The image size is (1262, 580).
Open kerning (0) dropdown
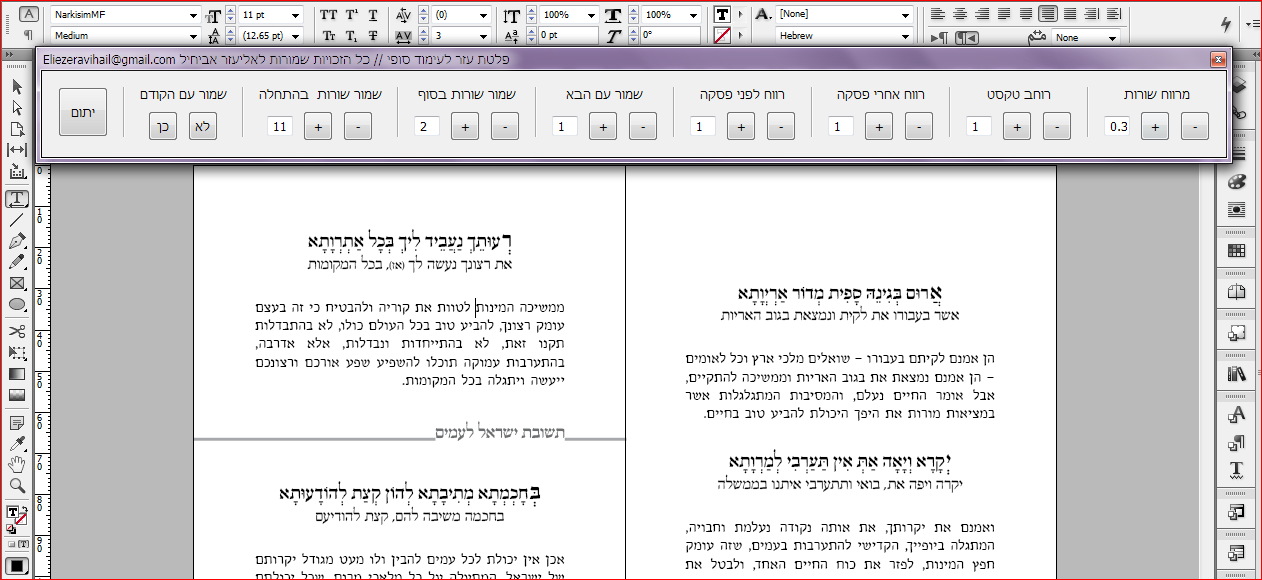(x=484, y=15)
